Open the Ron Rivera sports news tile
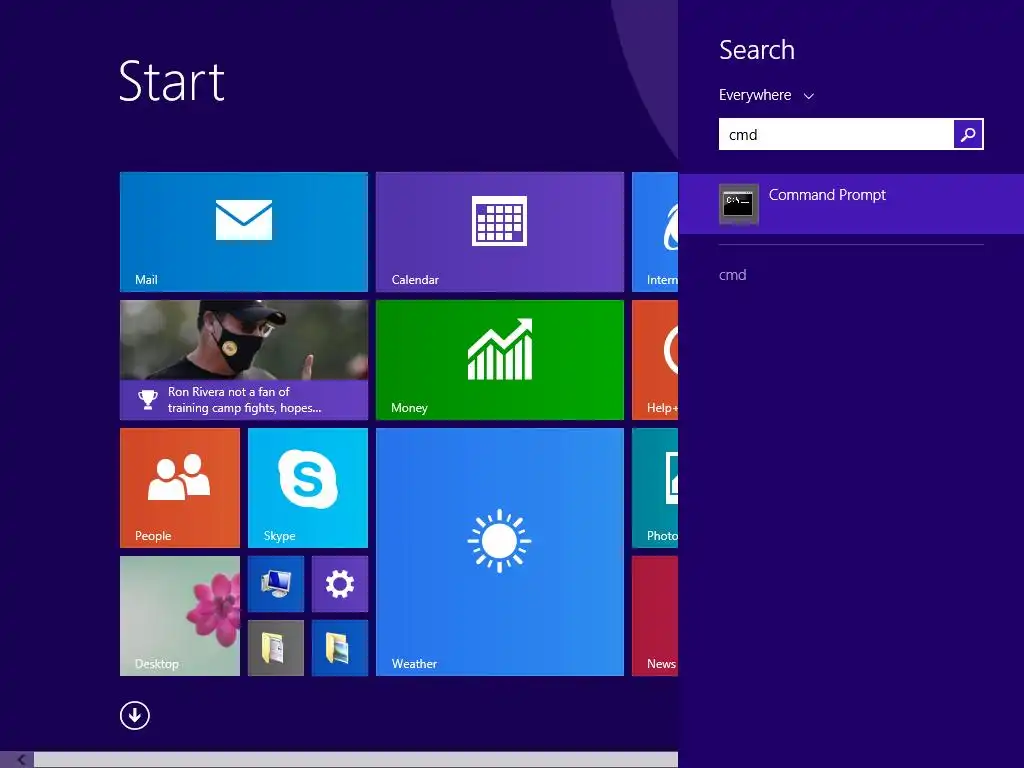This screenshot has width=1024, height=768. (x=244, y=360)
